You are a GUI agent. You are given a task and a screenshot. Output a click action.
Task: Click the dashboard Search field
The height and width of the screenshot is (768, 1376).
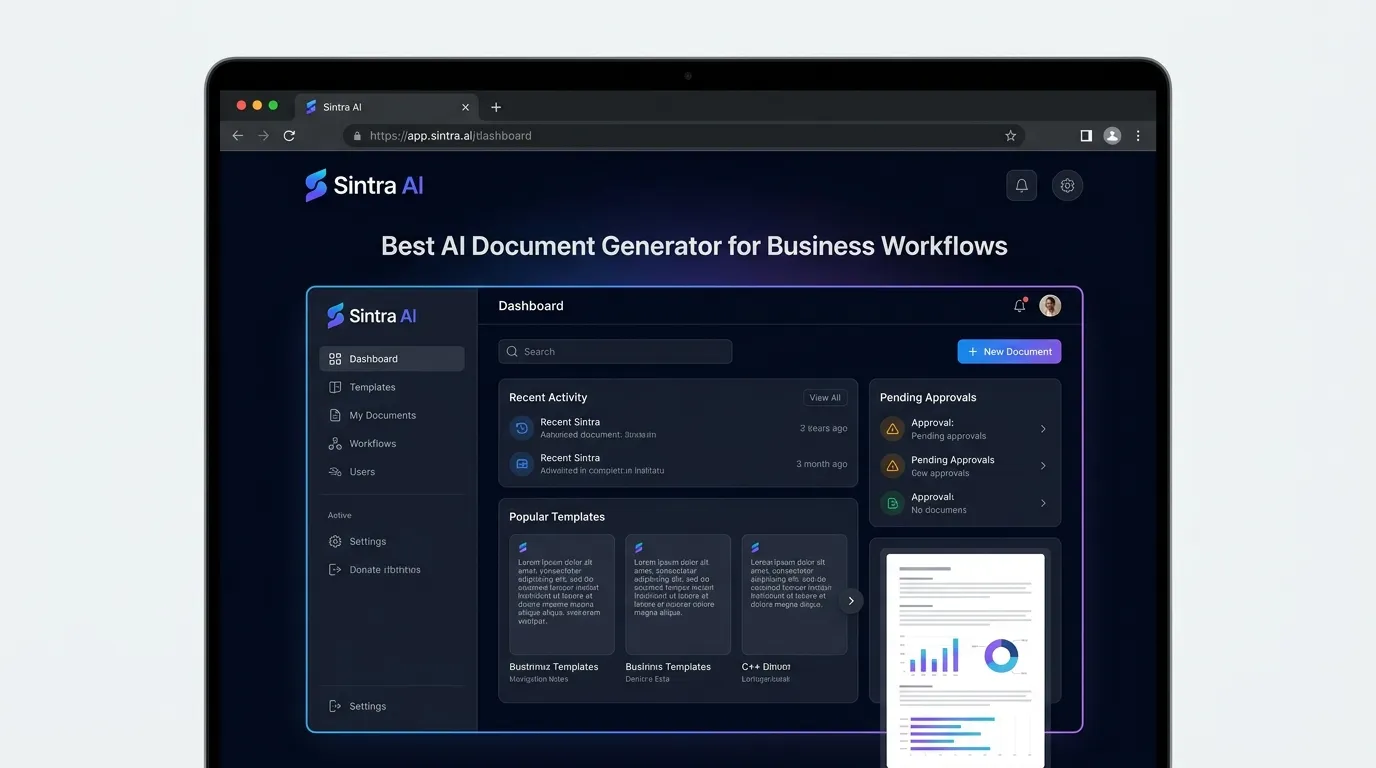(x=615, y=352)
